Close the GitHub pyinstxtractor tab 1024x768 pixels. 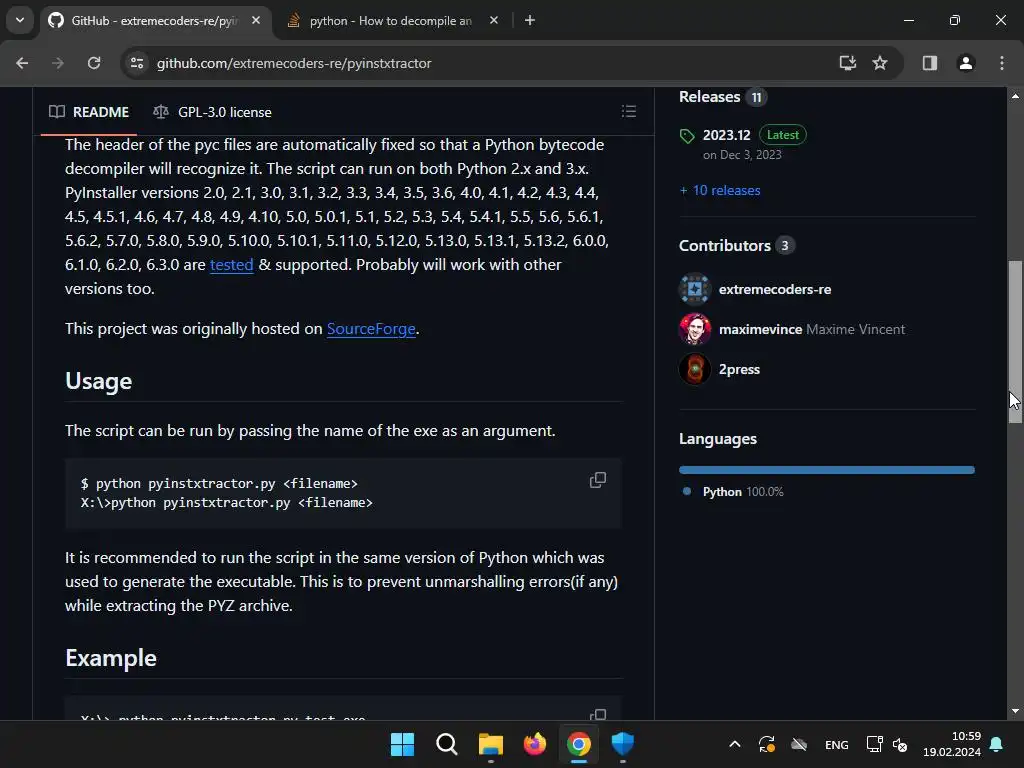click(x=256, y=21)
